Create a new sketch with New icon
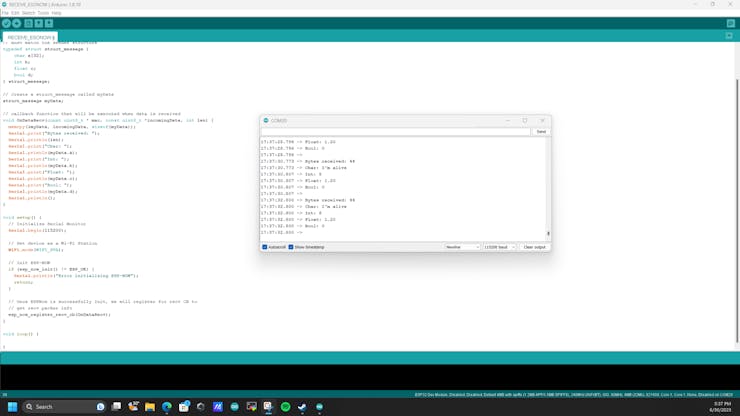The width and height of the screenshot is (740, 416). [x=28, y=23]
